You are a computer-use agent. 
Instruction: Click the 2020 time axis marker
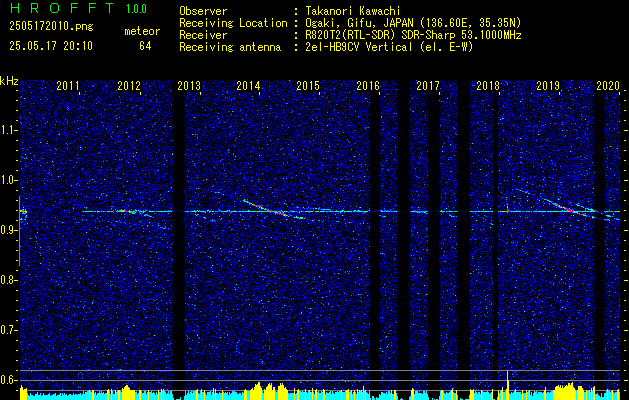tap(608, 85)
